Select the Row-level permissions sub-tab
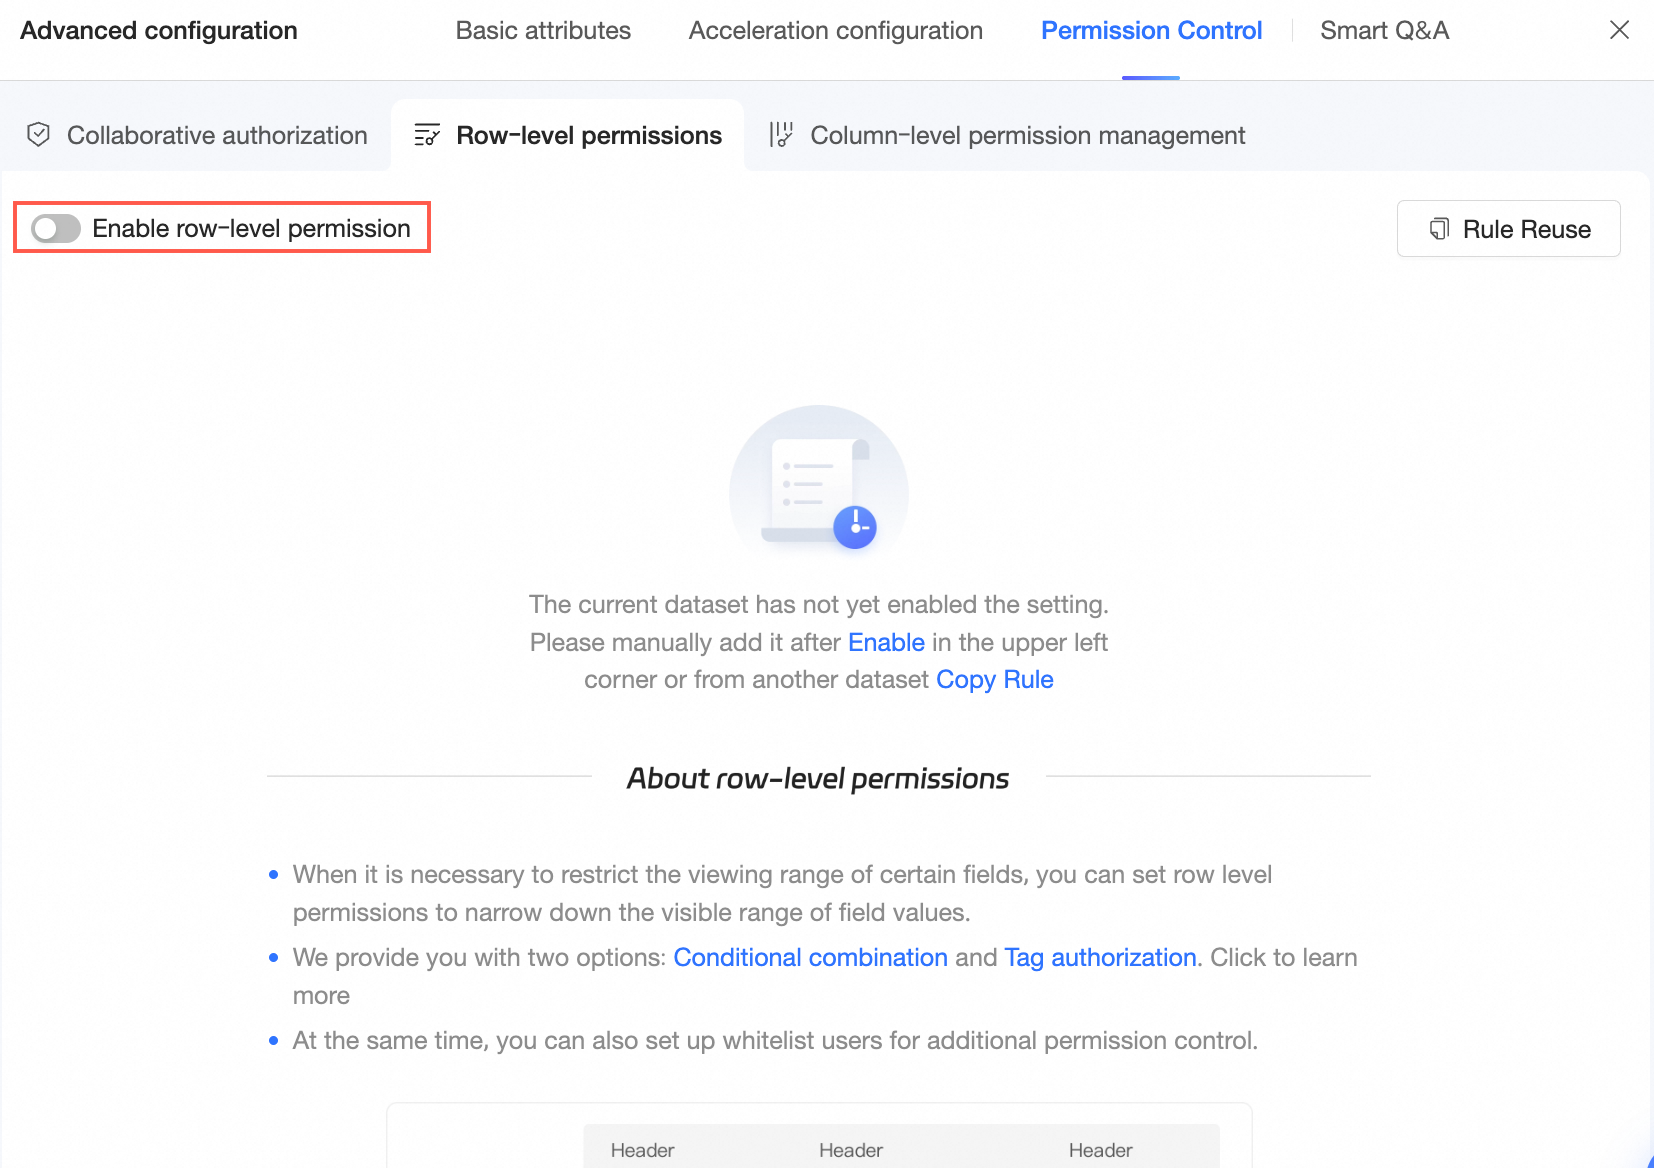 tap(588, 135)
